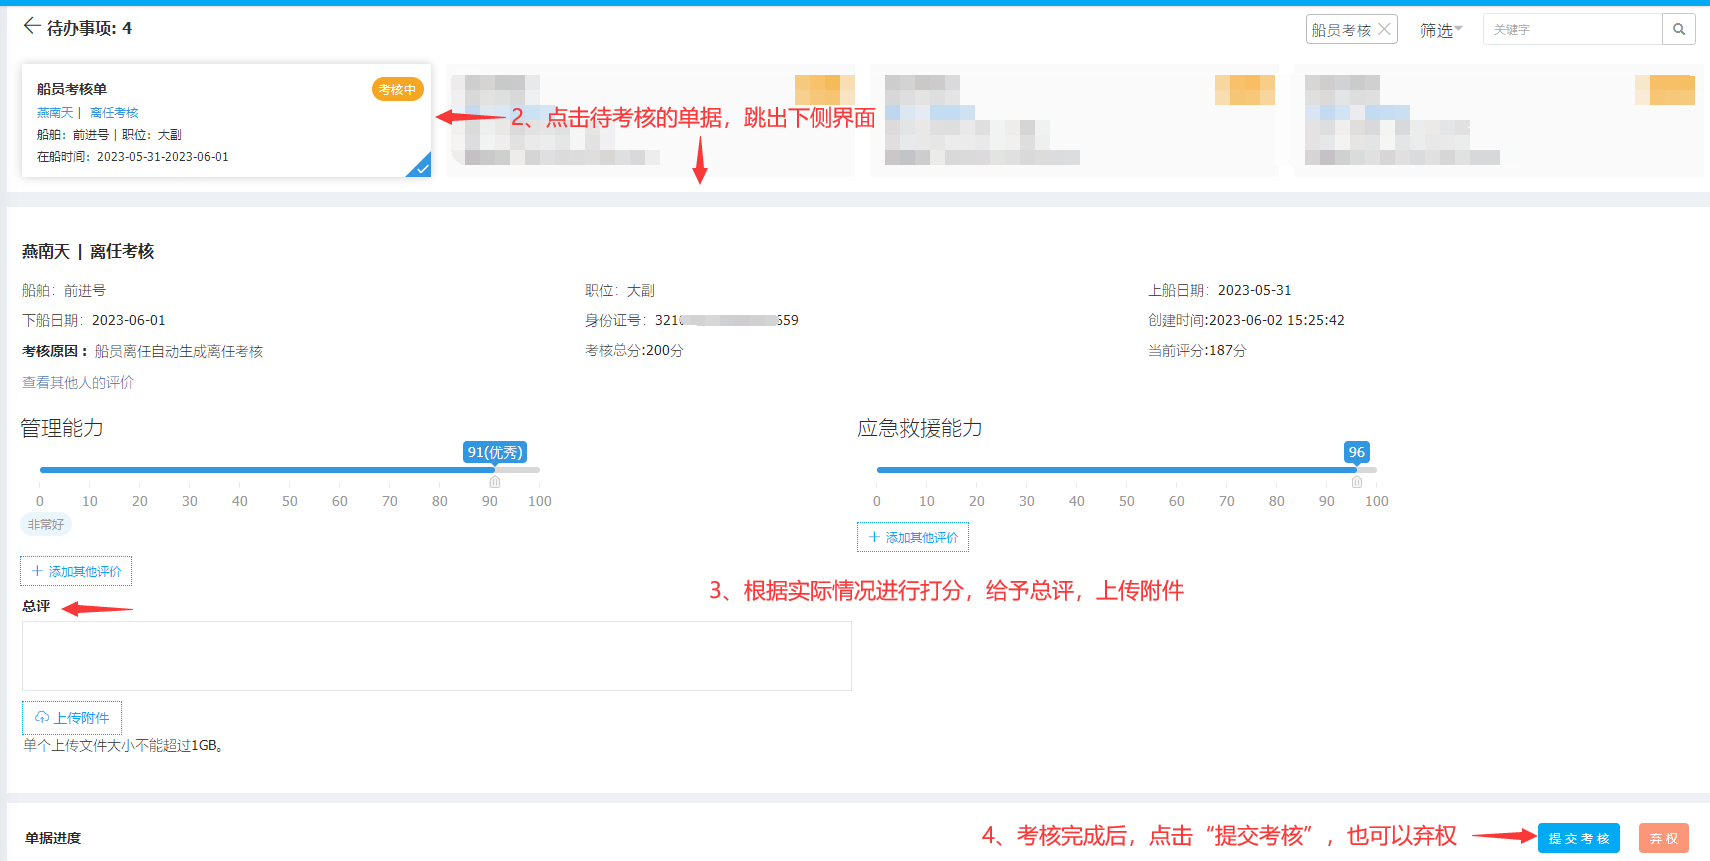Add other evaluation under 管理能力
1710x861 pixels.
coord(76,571)
